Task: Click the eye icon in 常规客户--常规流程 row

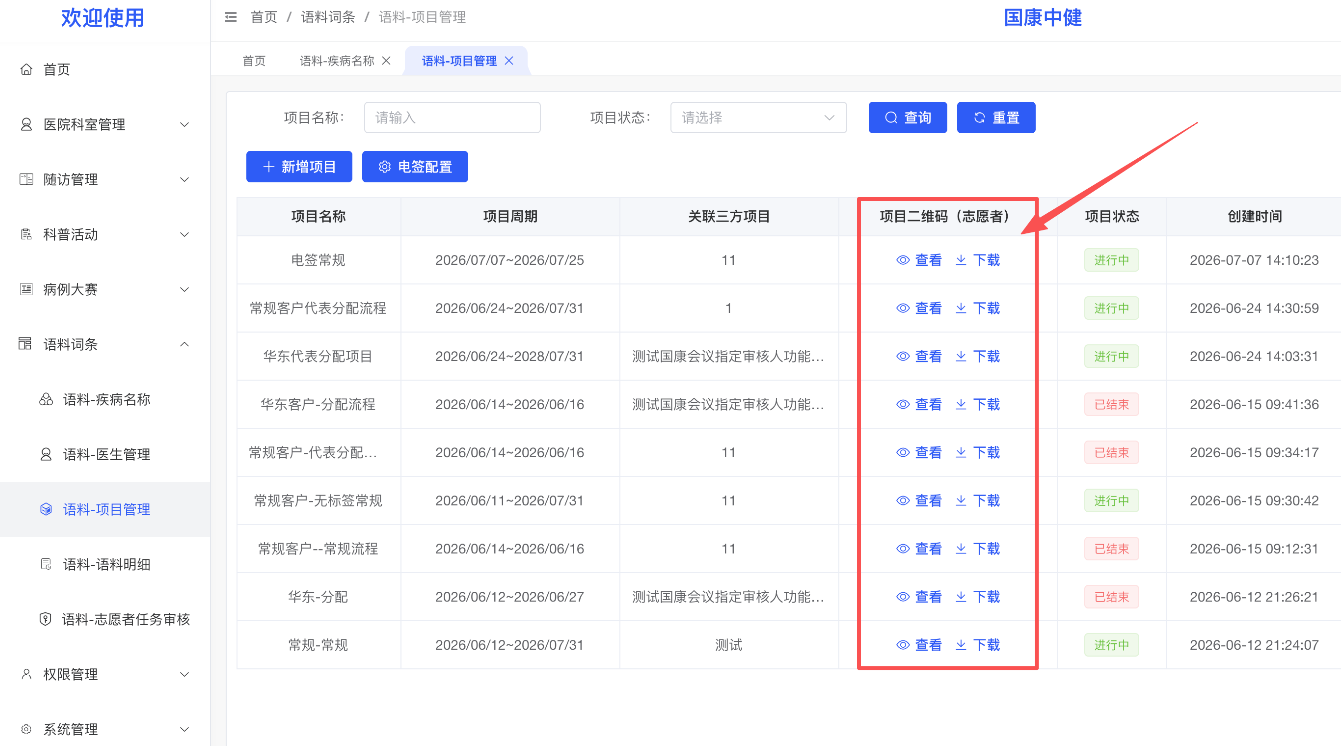Action: 903,549
